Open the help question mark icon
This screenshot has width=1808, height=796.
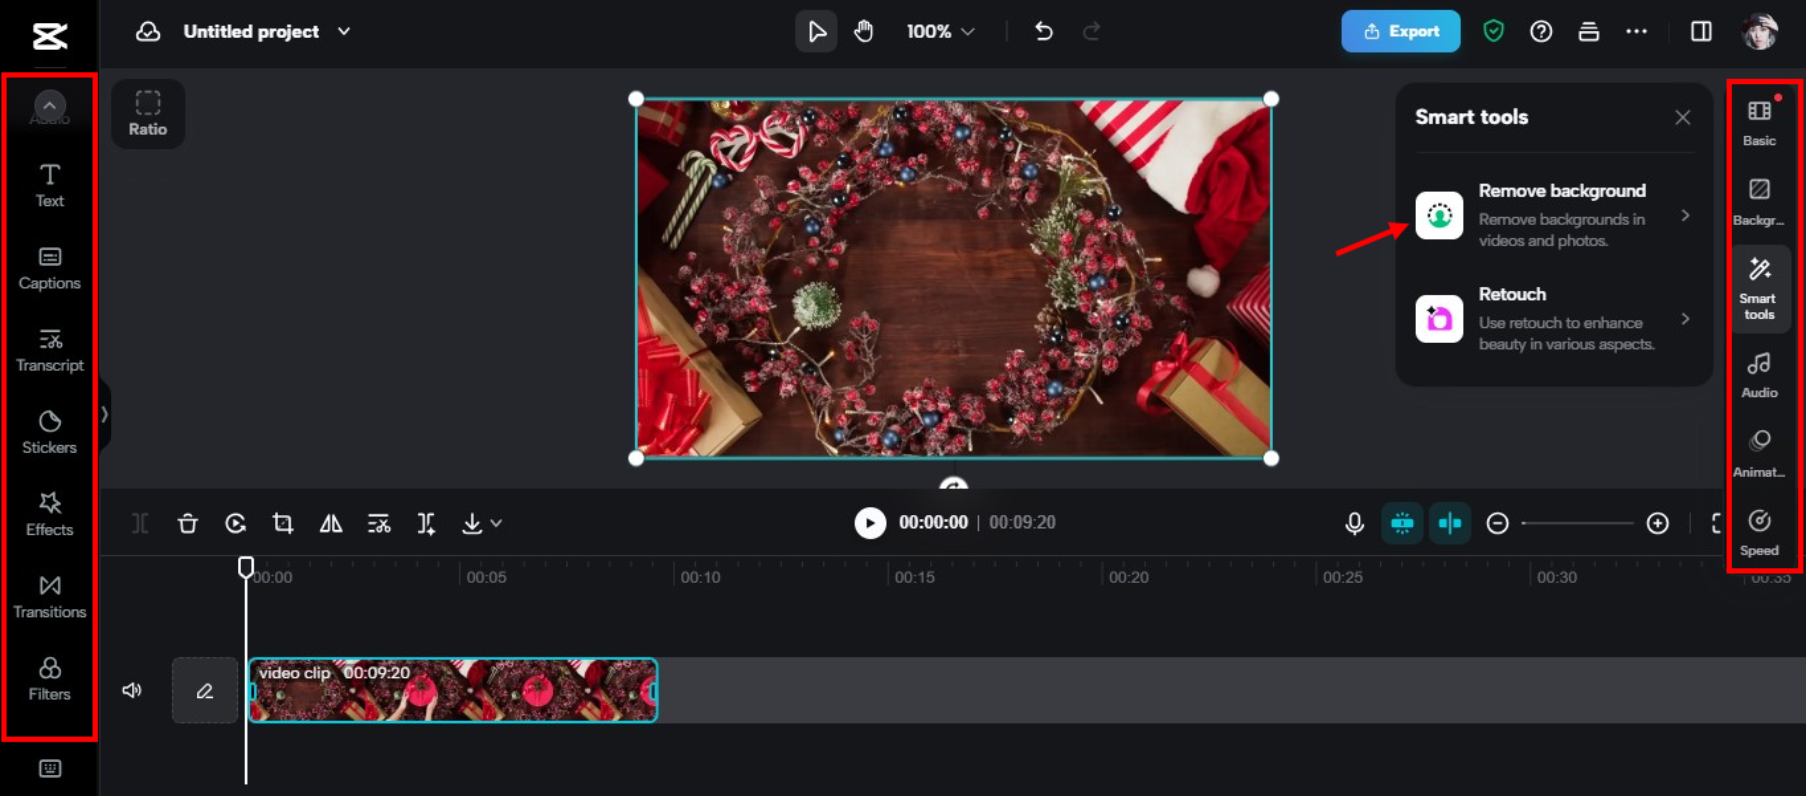[1541, 32]
